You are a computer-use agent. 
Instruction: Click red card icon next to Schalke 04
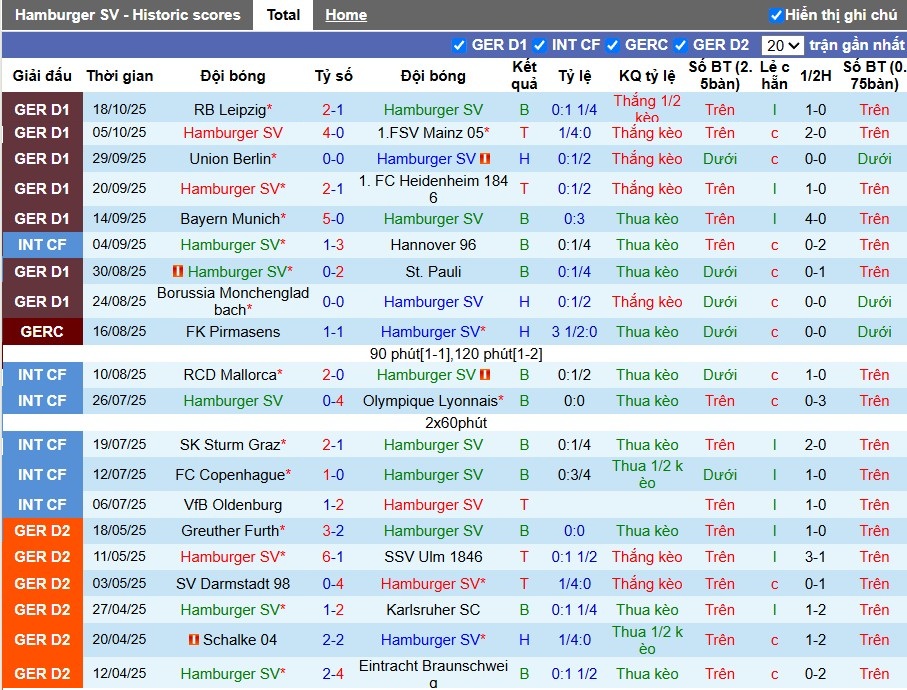pos(193,640)
